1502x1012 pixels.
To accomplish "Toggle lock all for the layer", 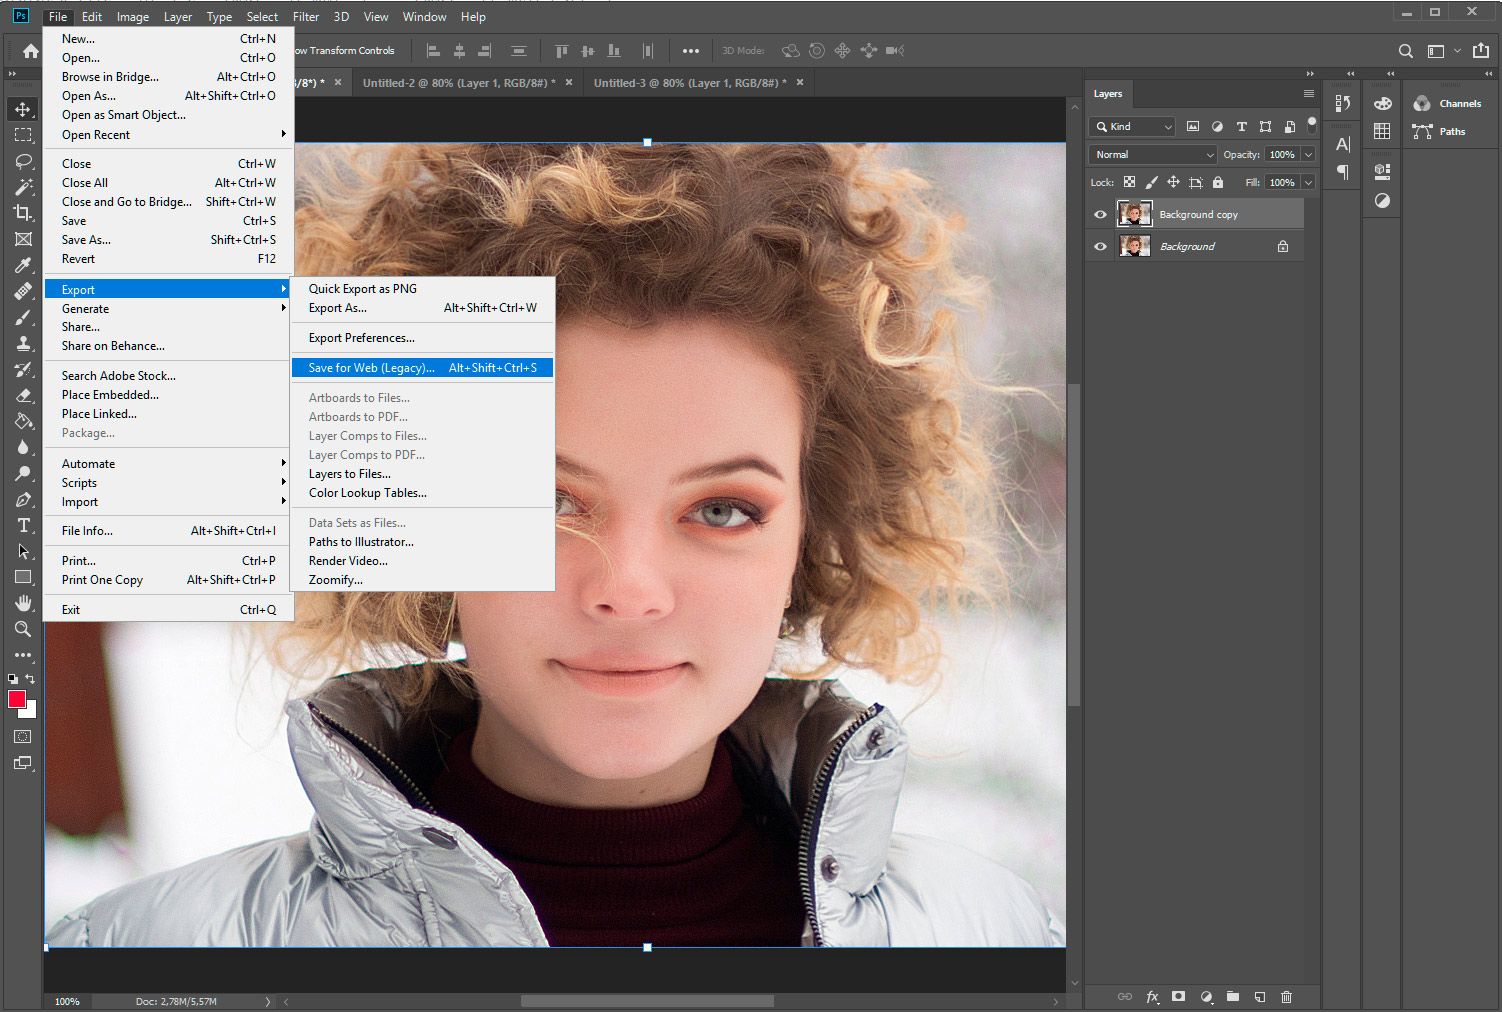I will (x=1217, y=183).
